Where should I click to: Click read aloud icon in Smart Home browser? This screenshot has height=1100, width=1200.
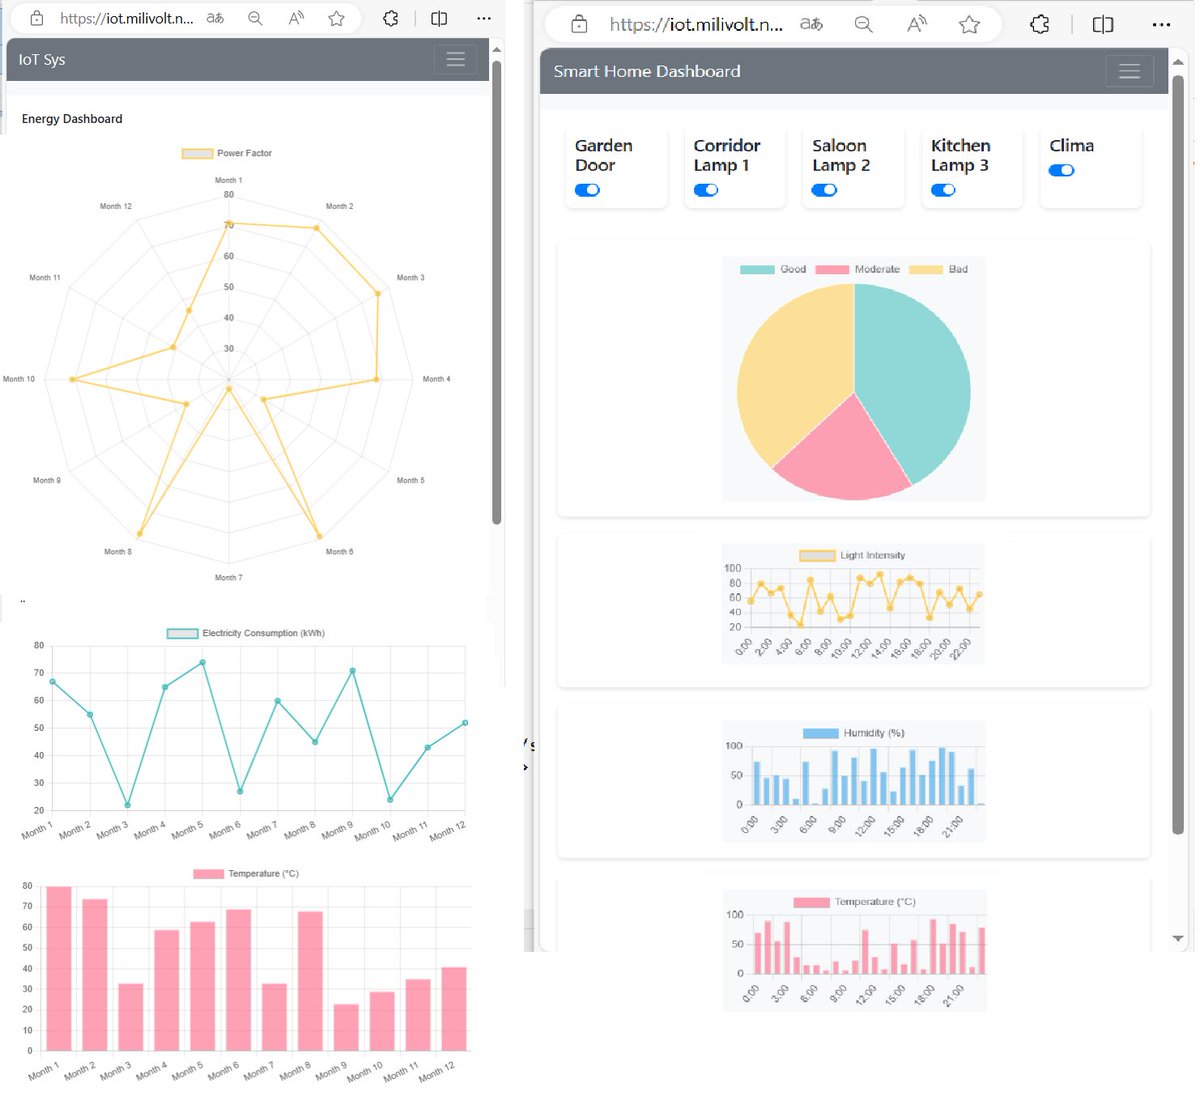coord(916,24)
